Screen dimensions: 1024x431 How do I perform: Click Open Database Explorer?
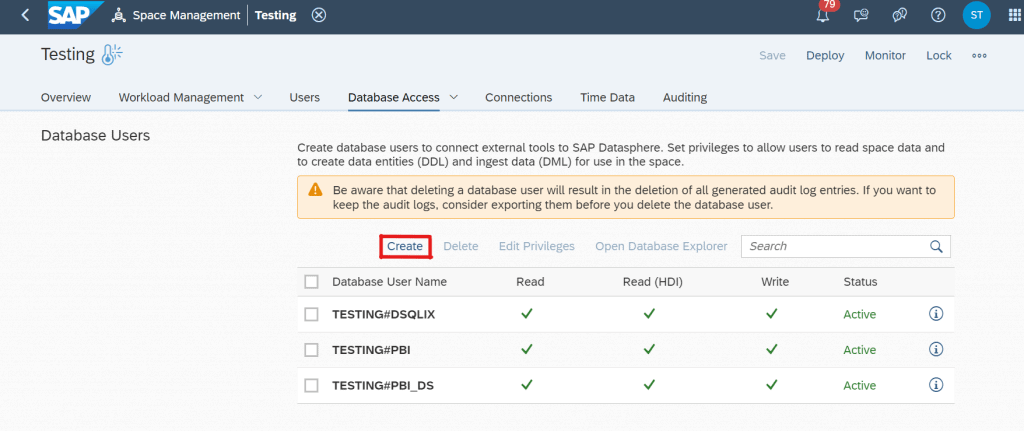coord(661,246)
